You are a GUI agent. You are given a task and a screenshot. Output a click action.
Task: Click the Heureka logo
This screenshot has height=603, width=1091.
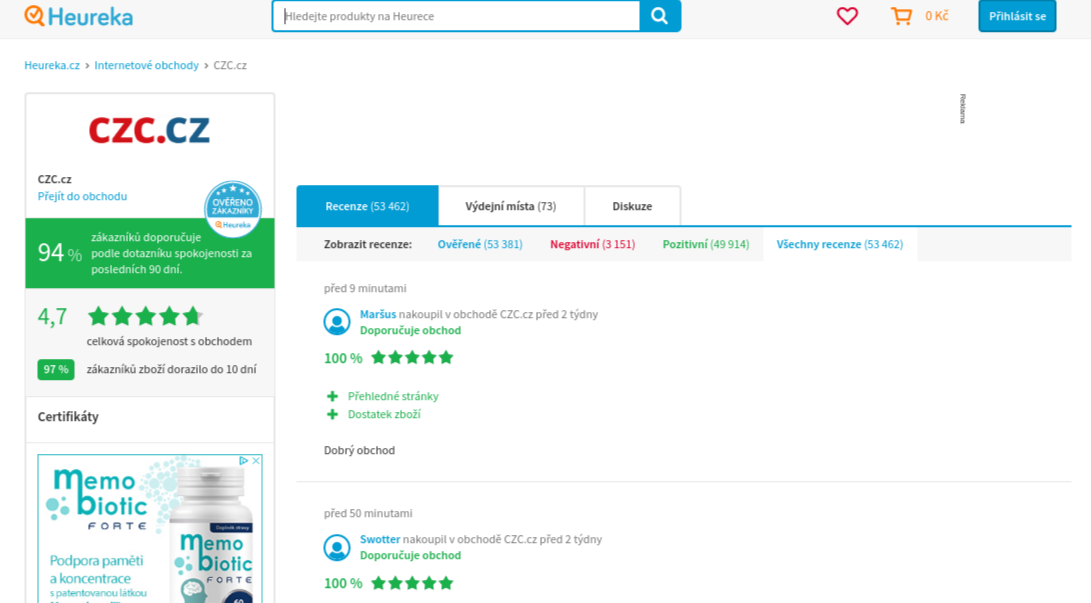pos(79,16)
